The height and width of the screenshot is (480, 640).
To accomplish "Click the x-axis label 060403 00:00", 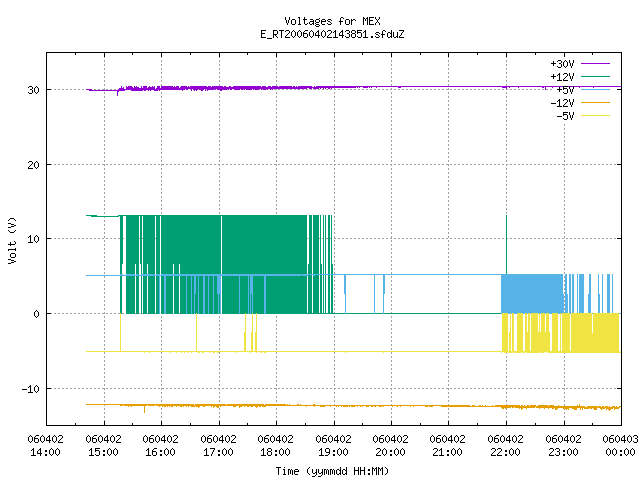I will (x=620, y=446).
